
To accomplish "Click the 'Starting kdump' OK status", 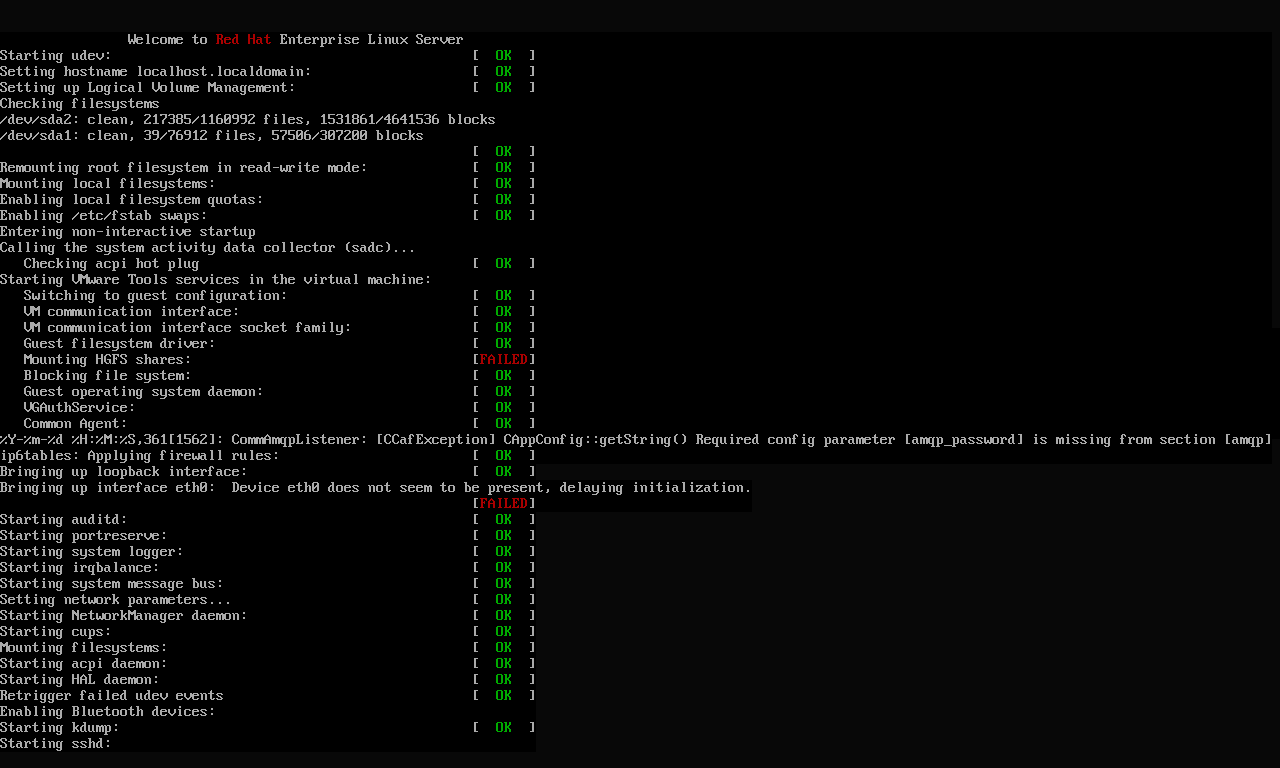I will pos(503,727).
